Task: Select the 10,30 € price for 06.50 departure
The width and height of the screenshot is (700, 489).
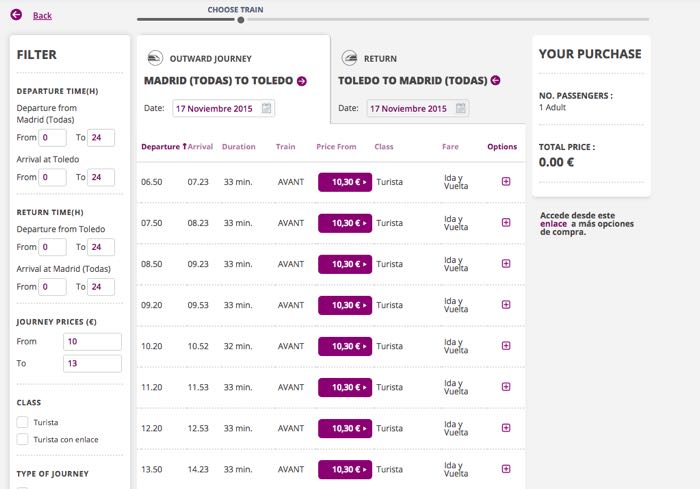Action: [x=345, y=182]
